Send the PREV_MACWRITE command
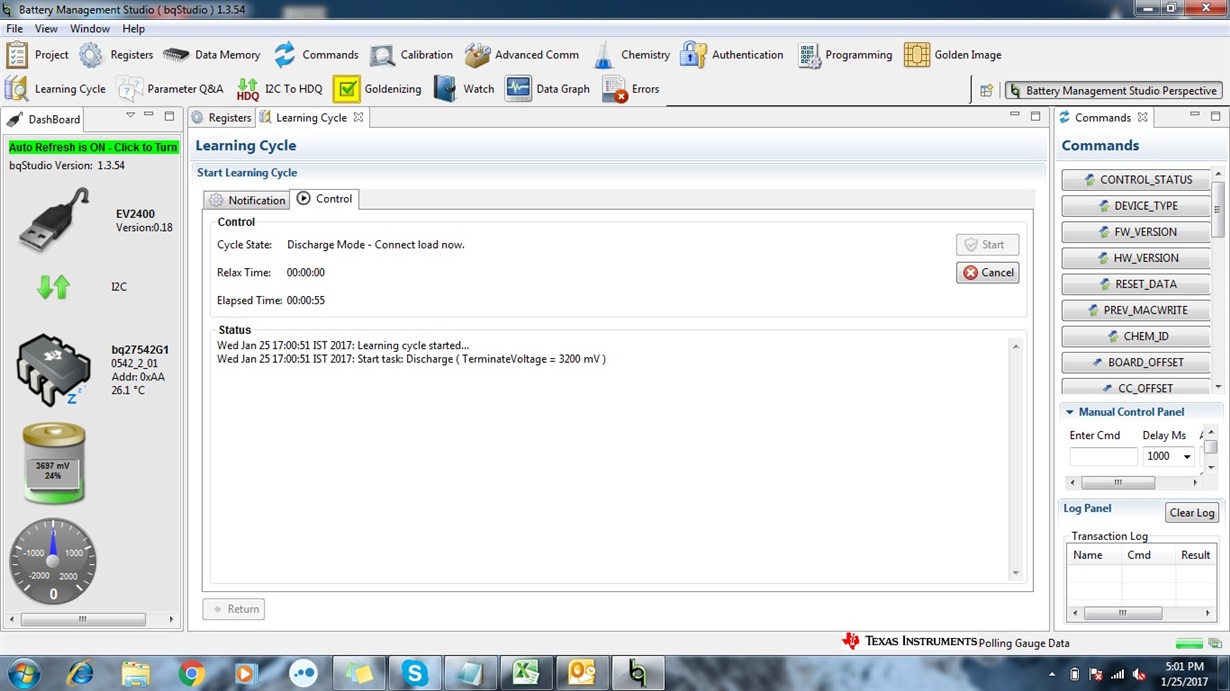 click(1136, 310)
